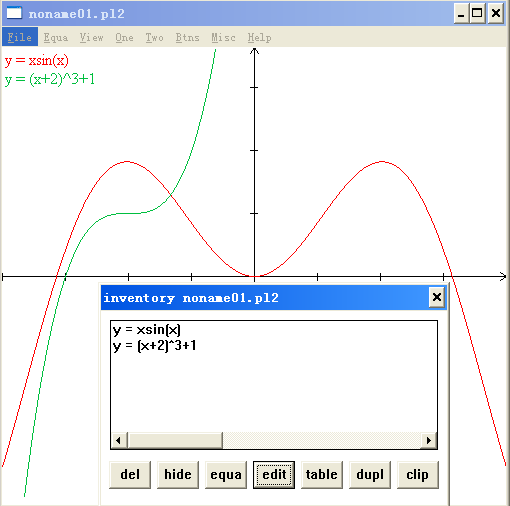Screen dimensions: 510x506
Task: Close the noname01.pl2 main window
Action: [x=496, y=13]
